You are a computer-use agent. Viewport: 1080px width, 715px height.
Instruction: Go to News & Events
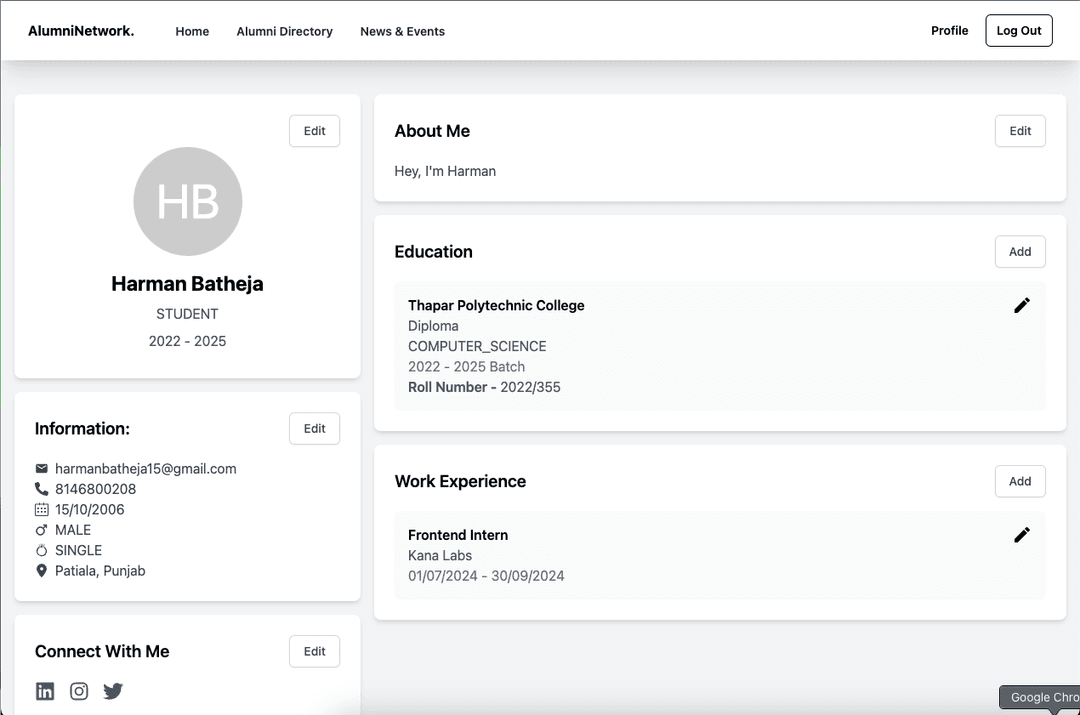(x=402, y=31)
